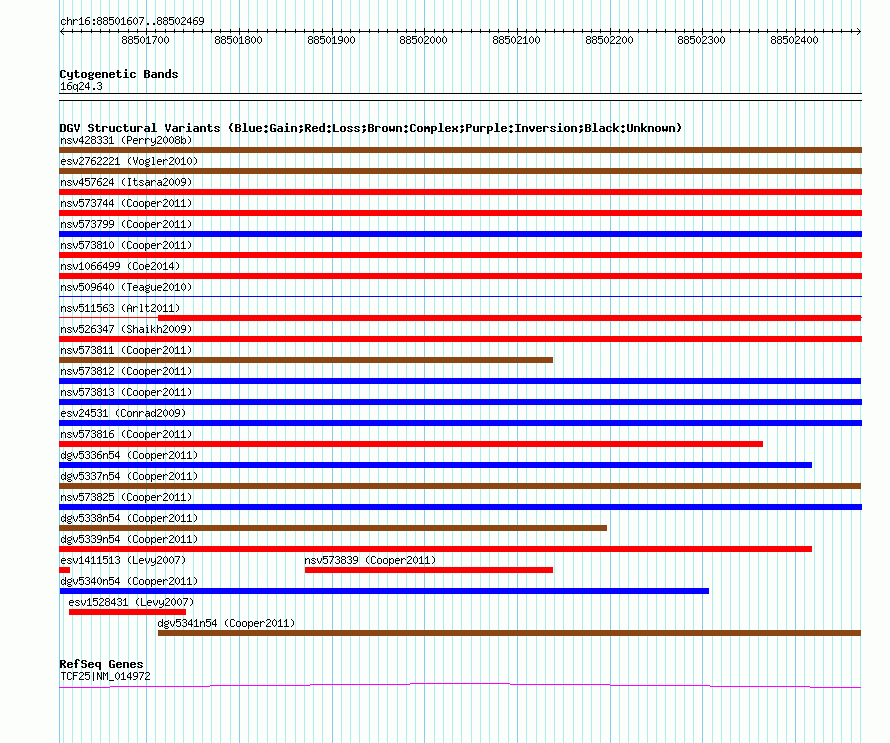The width and height of the screenshot is (890, 743).
Task: Select the thin blue nsv509640 variant line
Action: (x=460, y=296)
